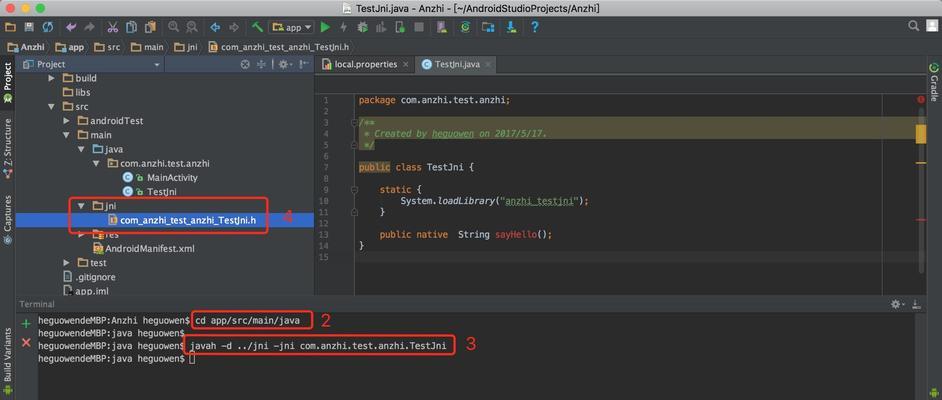Click the Debug bug icon
This screenshot has width=942, height=400.
click(x=362, y=27)
